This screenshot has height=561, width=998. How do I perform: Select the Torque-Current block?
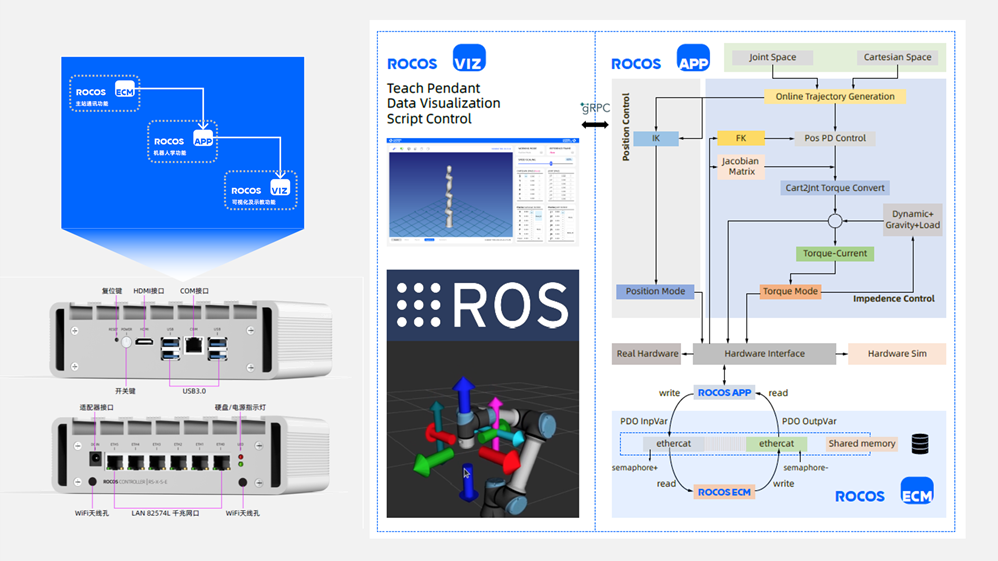pyautogui.click(x=834, y=253)
